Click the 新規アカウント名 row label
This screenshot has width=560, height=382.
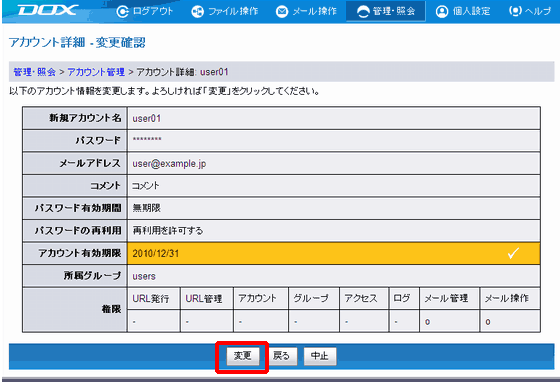click(85, 118)
